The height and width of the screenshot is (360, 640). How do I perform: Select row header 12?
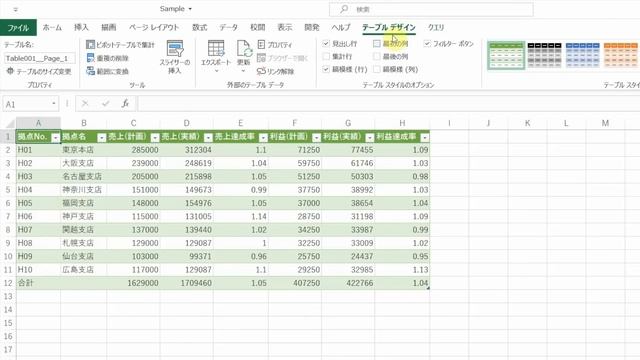coord(8,283)
